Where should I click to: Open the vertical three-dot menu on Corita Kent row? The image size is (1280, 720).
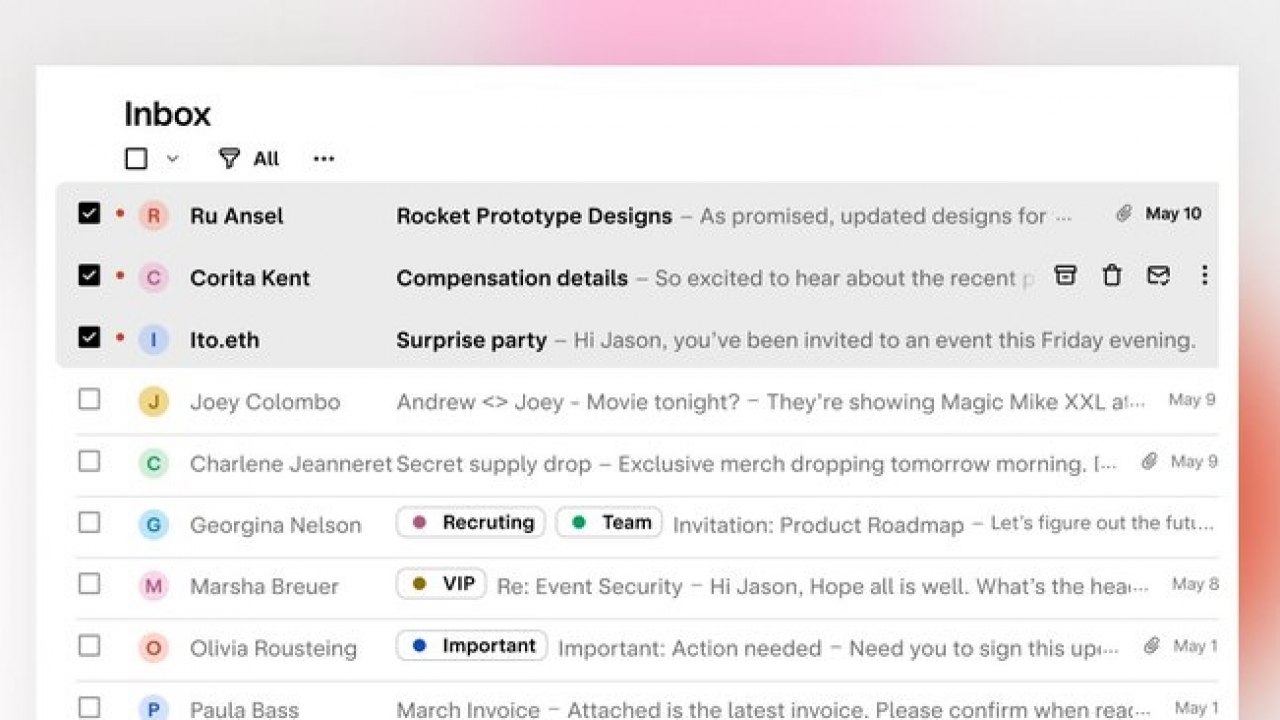coord(1204,276)
